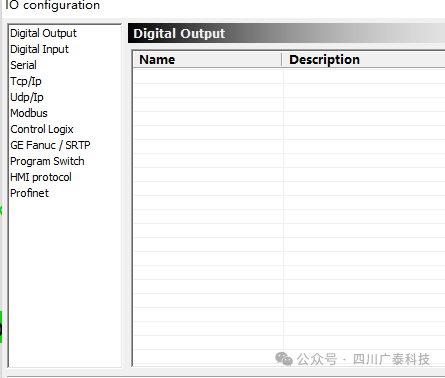Open the Control Logix entry
Image resolution: width=445 pixels, height=378 pixels.
[x=42, y=129]
